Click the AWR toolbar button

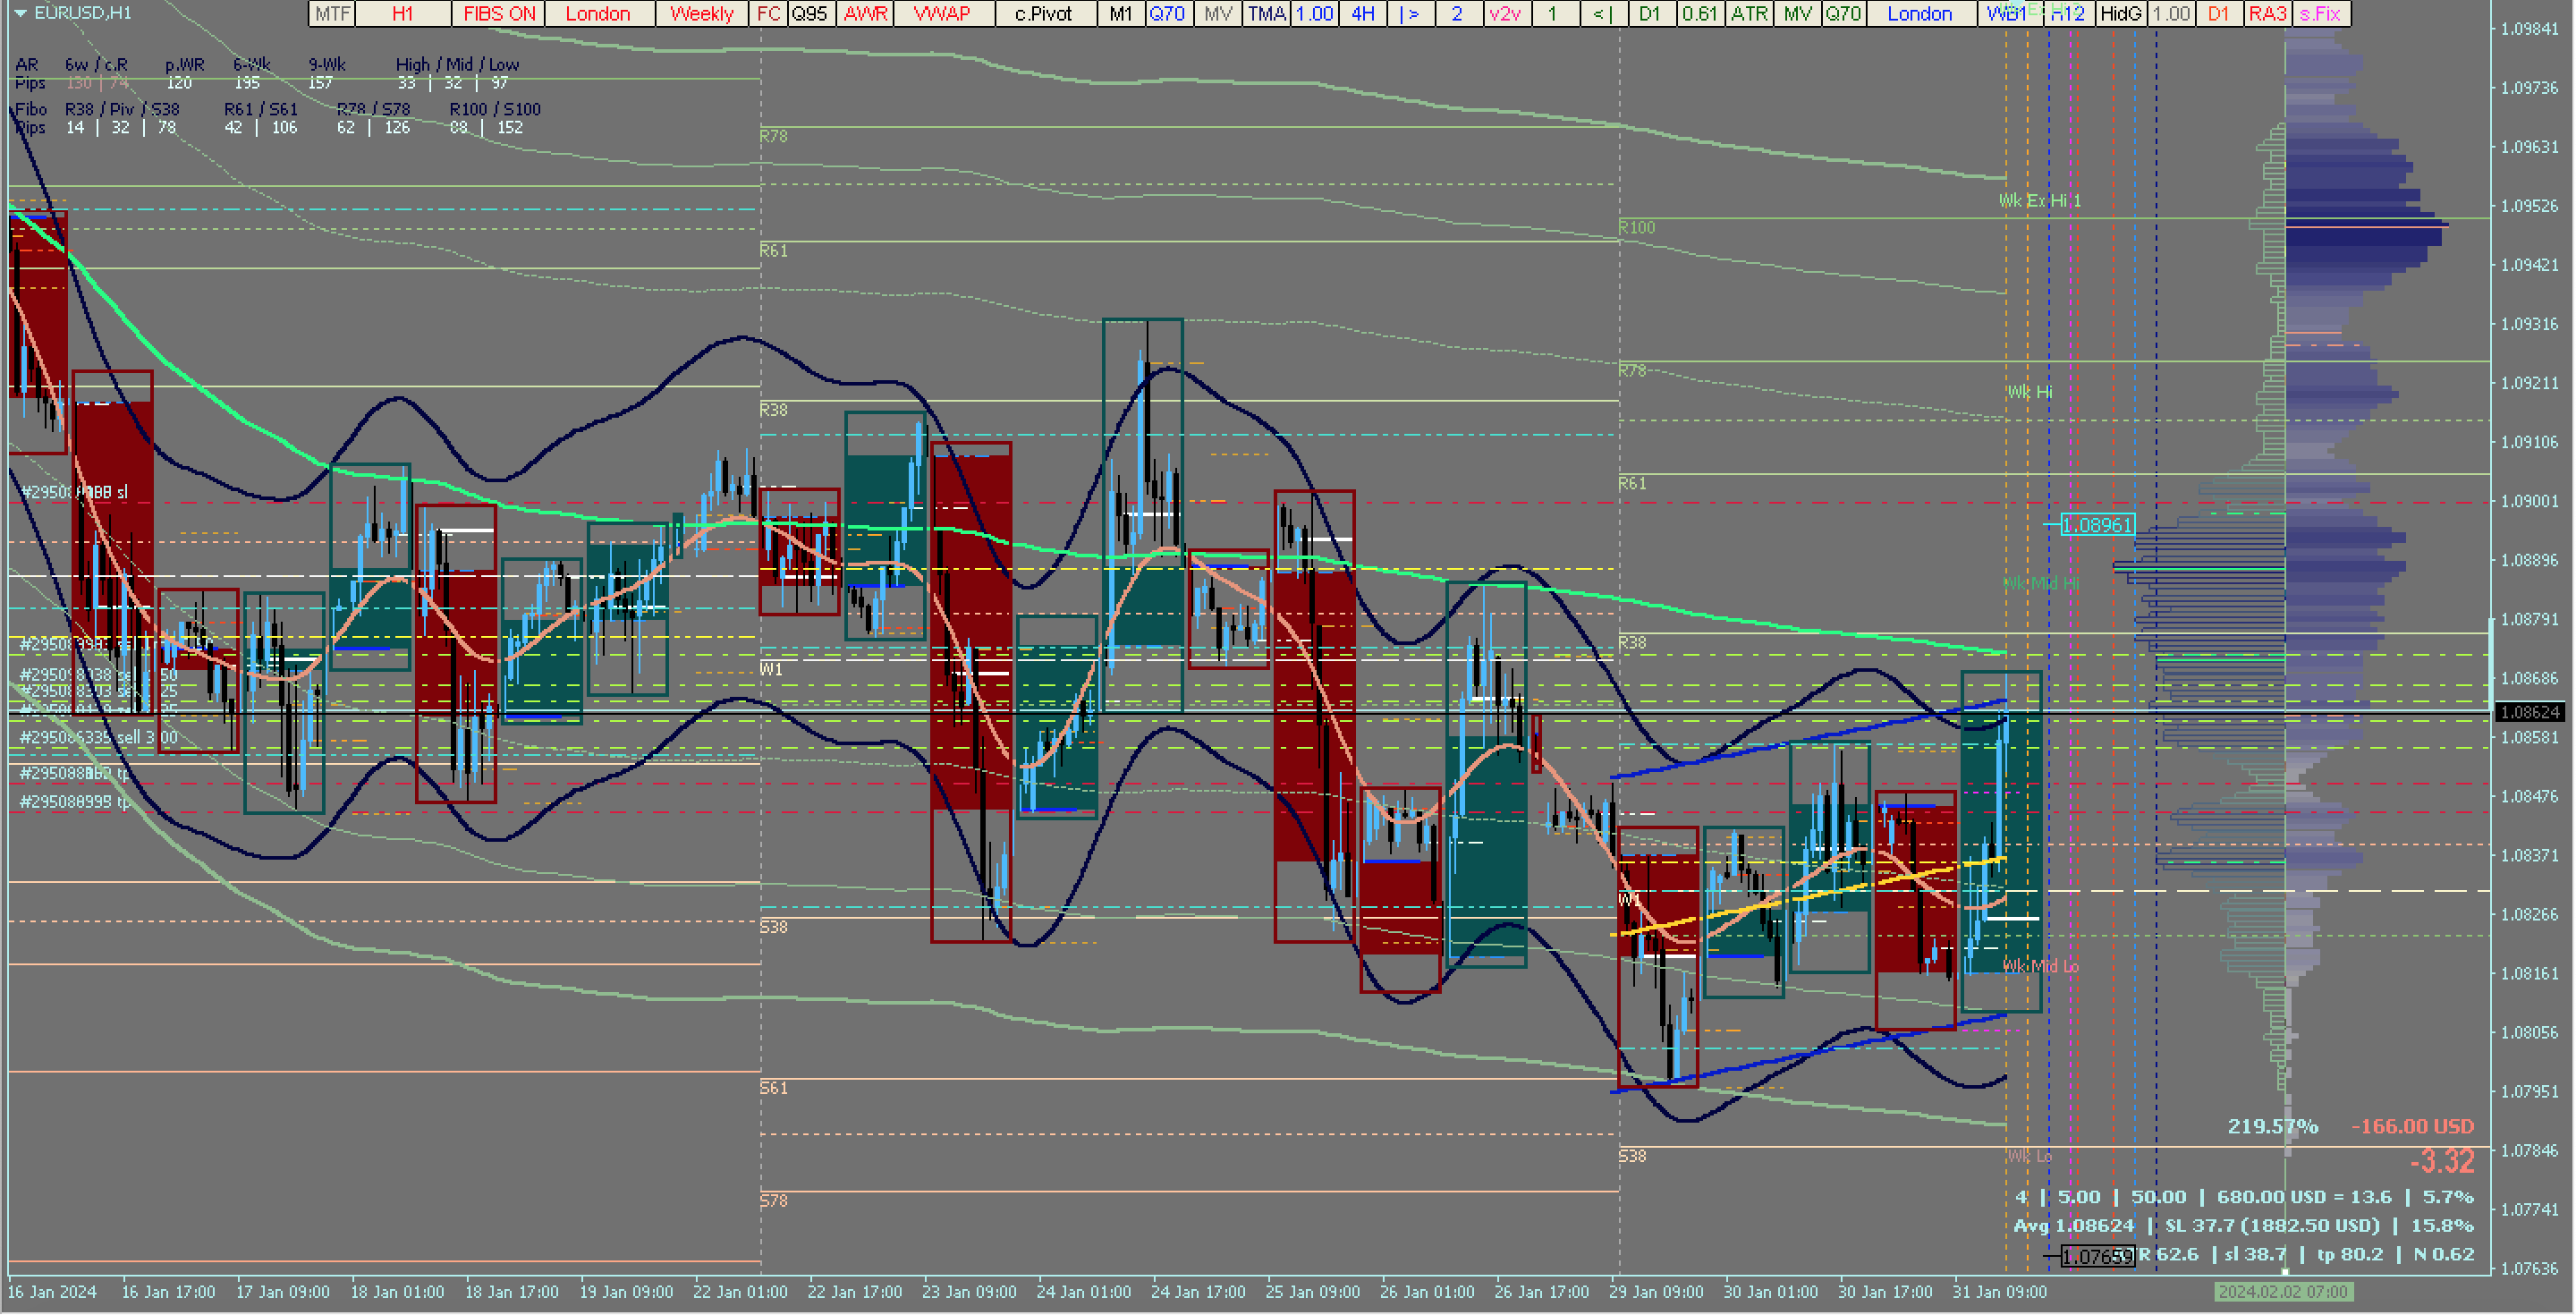(865, 14)
